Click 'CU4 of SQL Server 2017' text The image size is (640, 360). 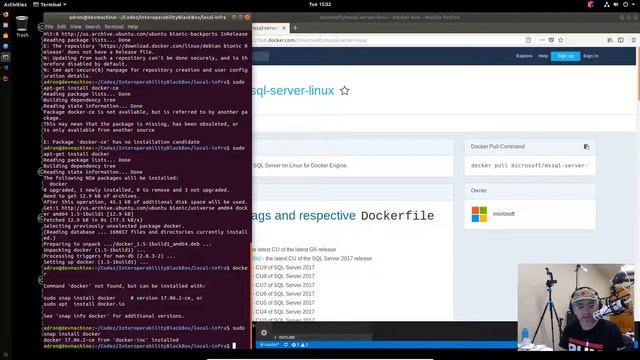coord(285,312)
